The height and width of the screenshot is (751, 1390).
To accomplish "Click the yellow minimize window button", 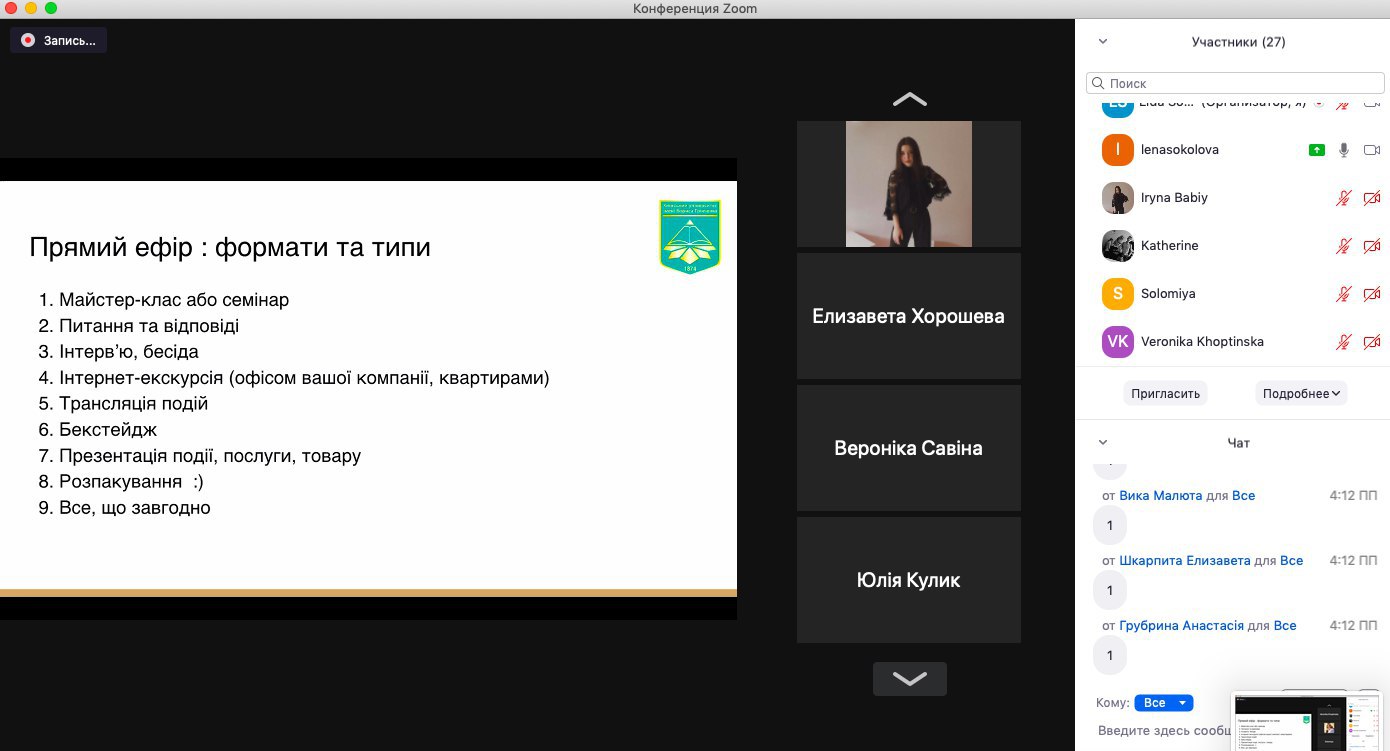I will click(31, 8).
